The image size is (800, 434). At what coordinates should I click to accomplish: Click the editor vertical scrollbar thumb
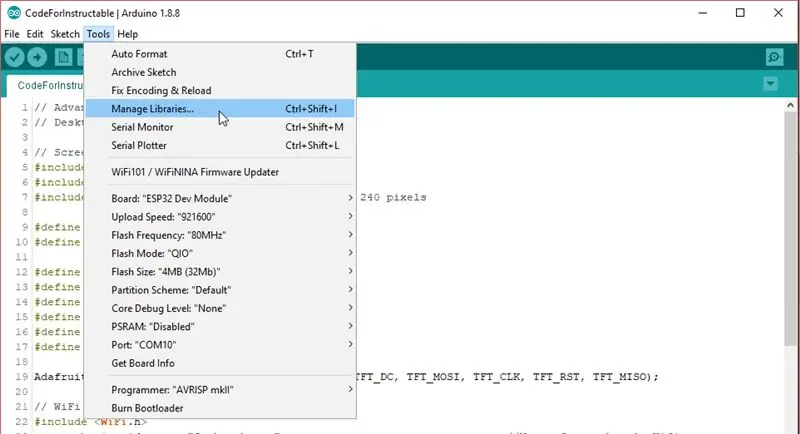click(790, 229)
